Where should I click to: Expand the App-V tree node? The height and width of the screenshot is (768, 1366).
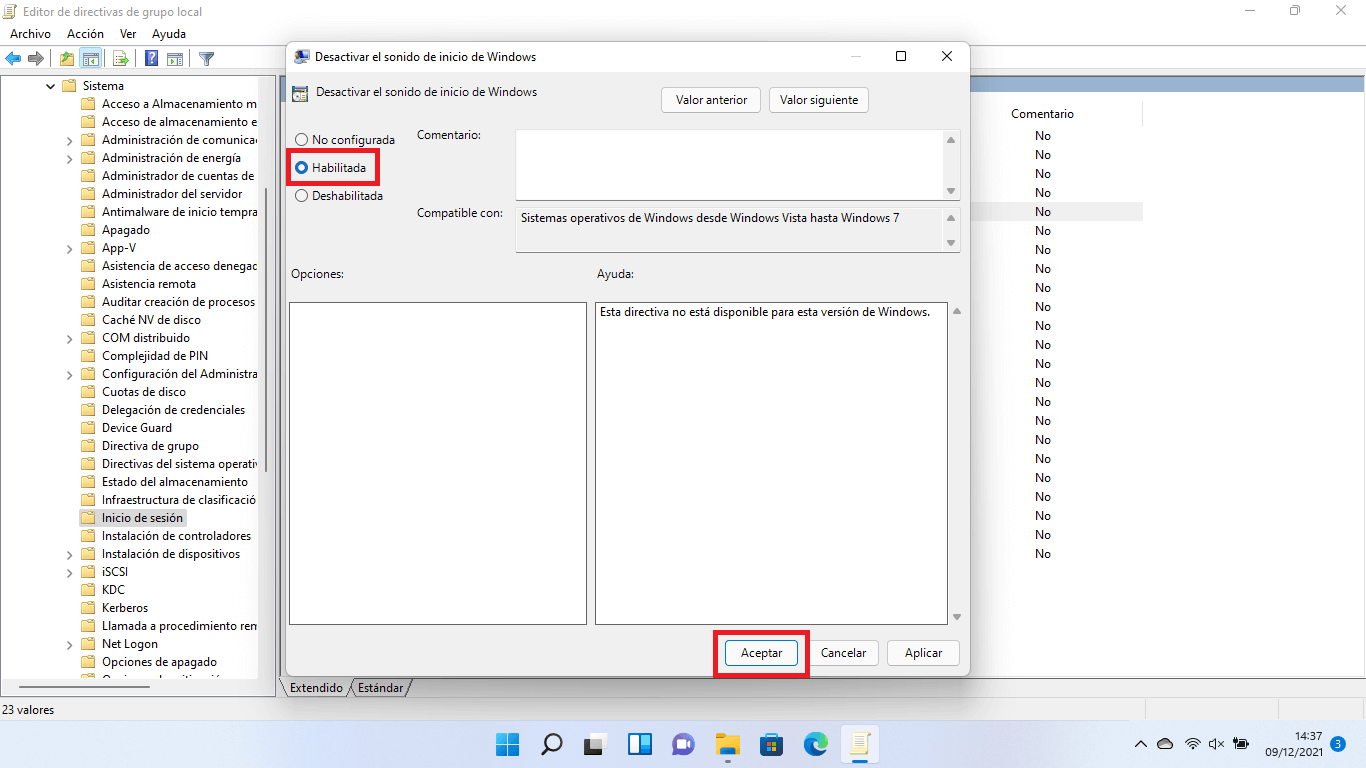[x=69, y=248]
